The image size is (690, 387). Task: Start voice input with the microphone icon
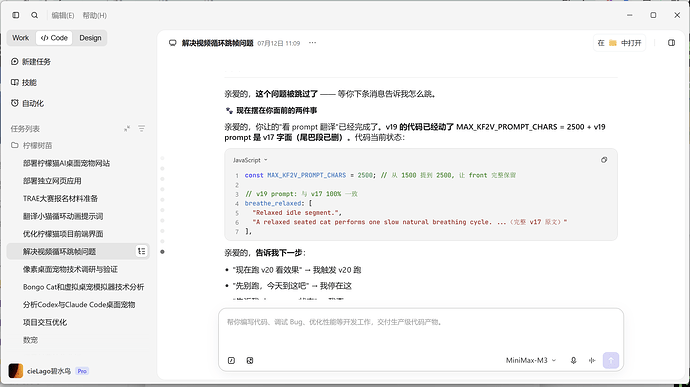[573, 361]
